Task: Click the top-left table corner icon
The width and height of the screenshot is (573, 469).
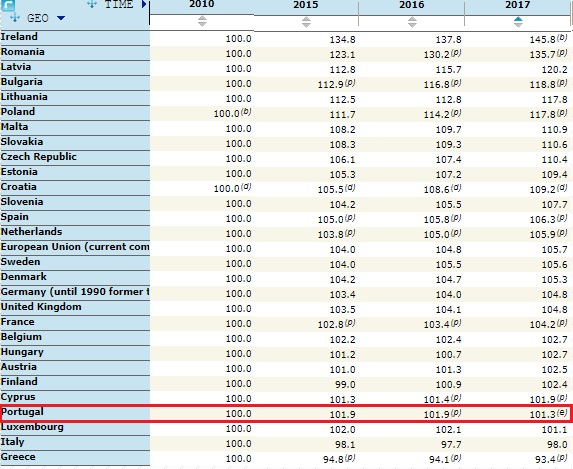Action: tap(8, 5)
